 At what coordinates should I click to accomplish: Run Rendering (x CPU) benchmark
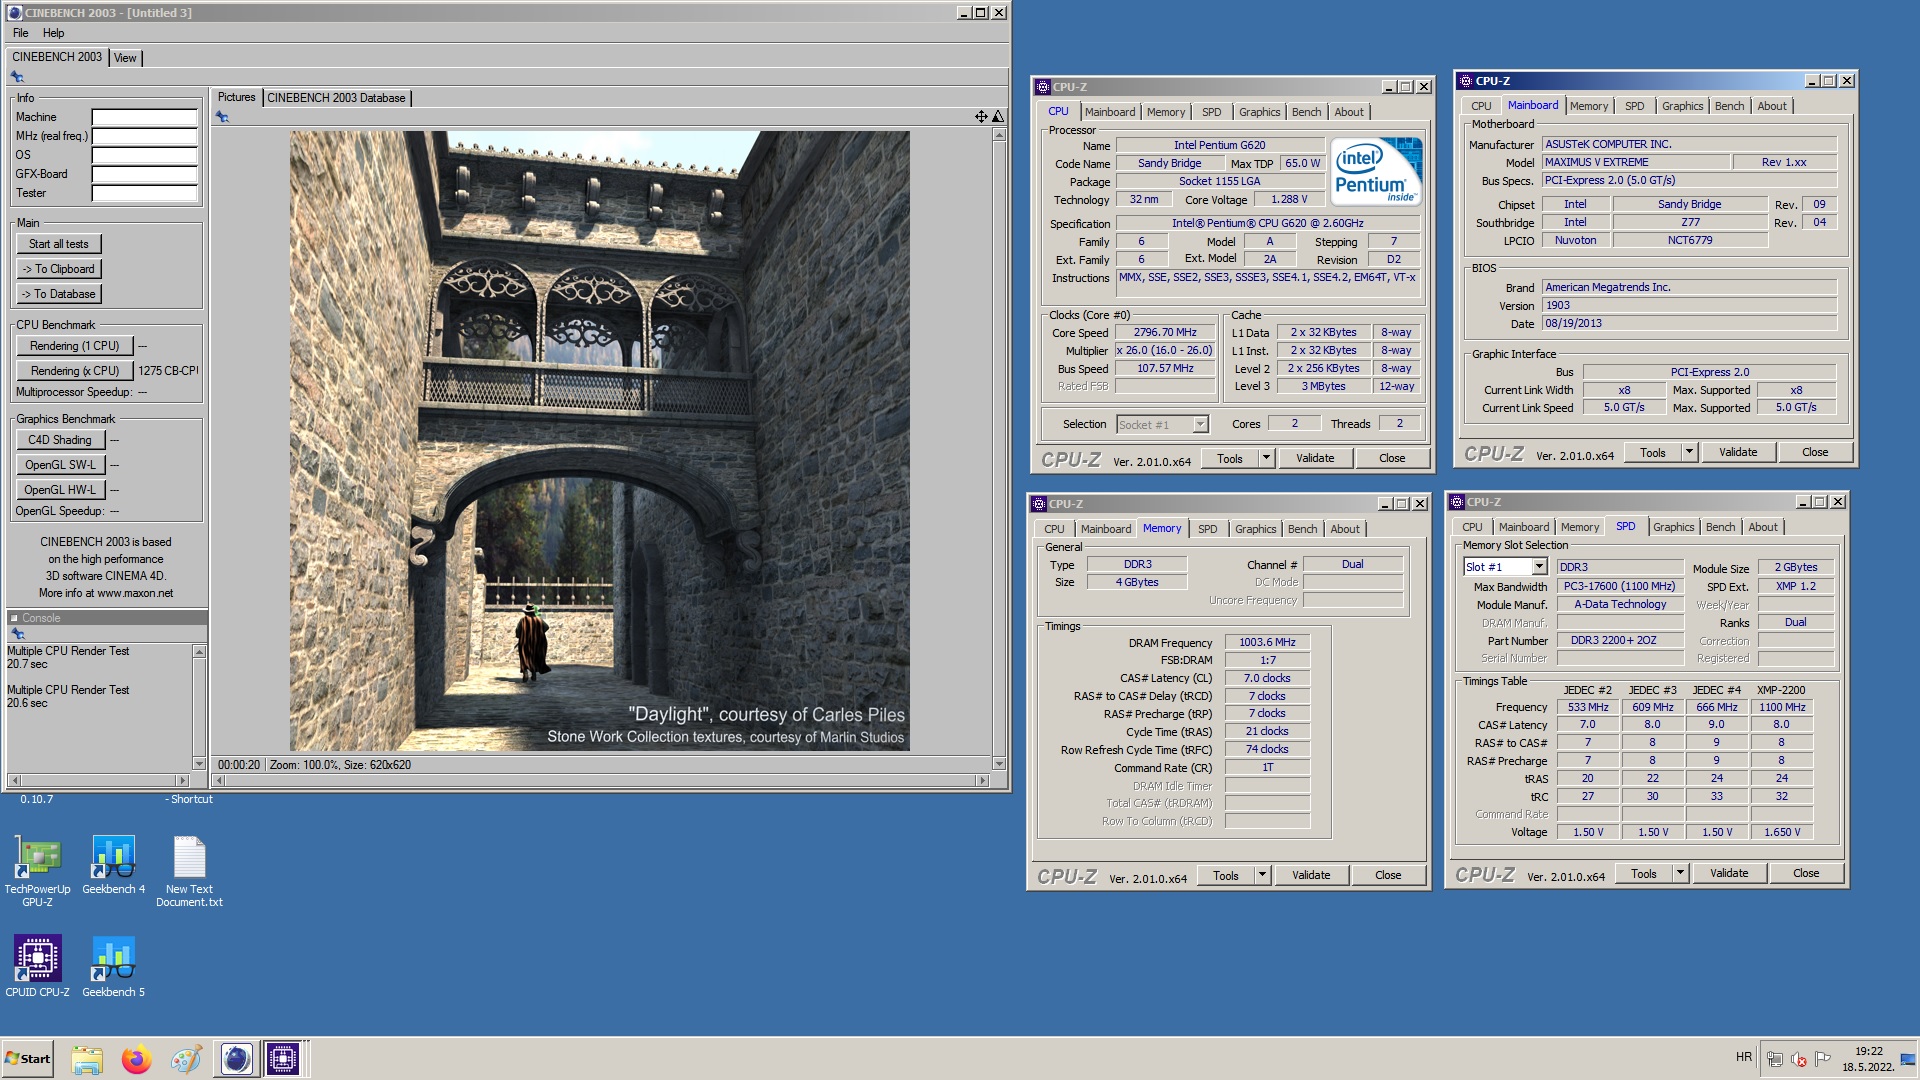(x=75, y=371)
